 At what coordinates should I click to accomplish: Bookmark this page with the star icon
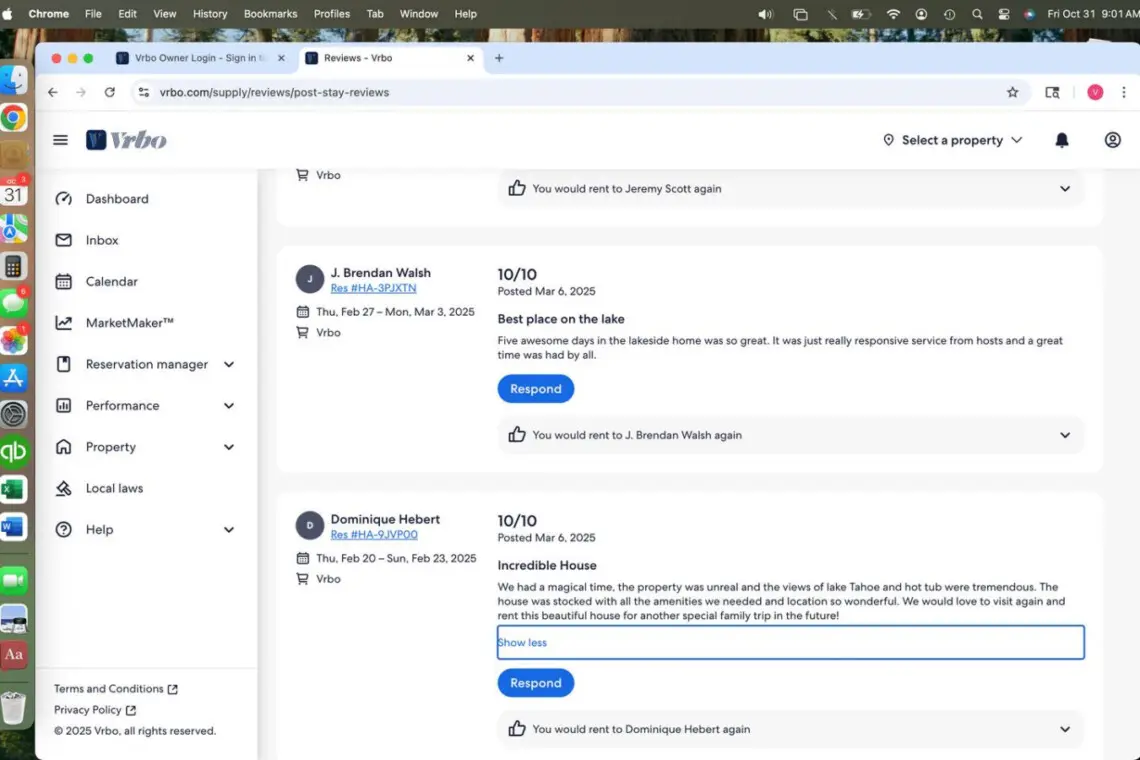point(1012,92)
